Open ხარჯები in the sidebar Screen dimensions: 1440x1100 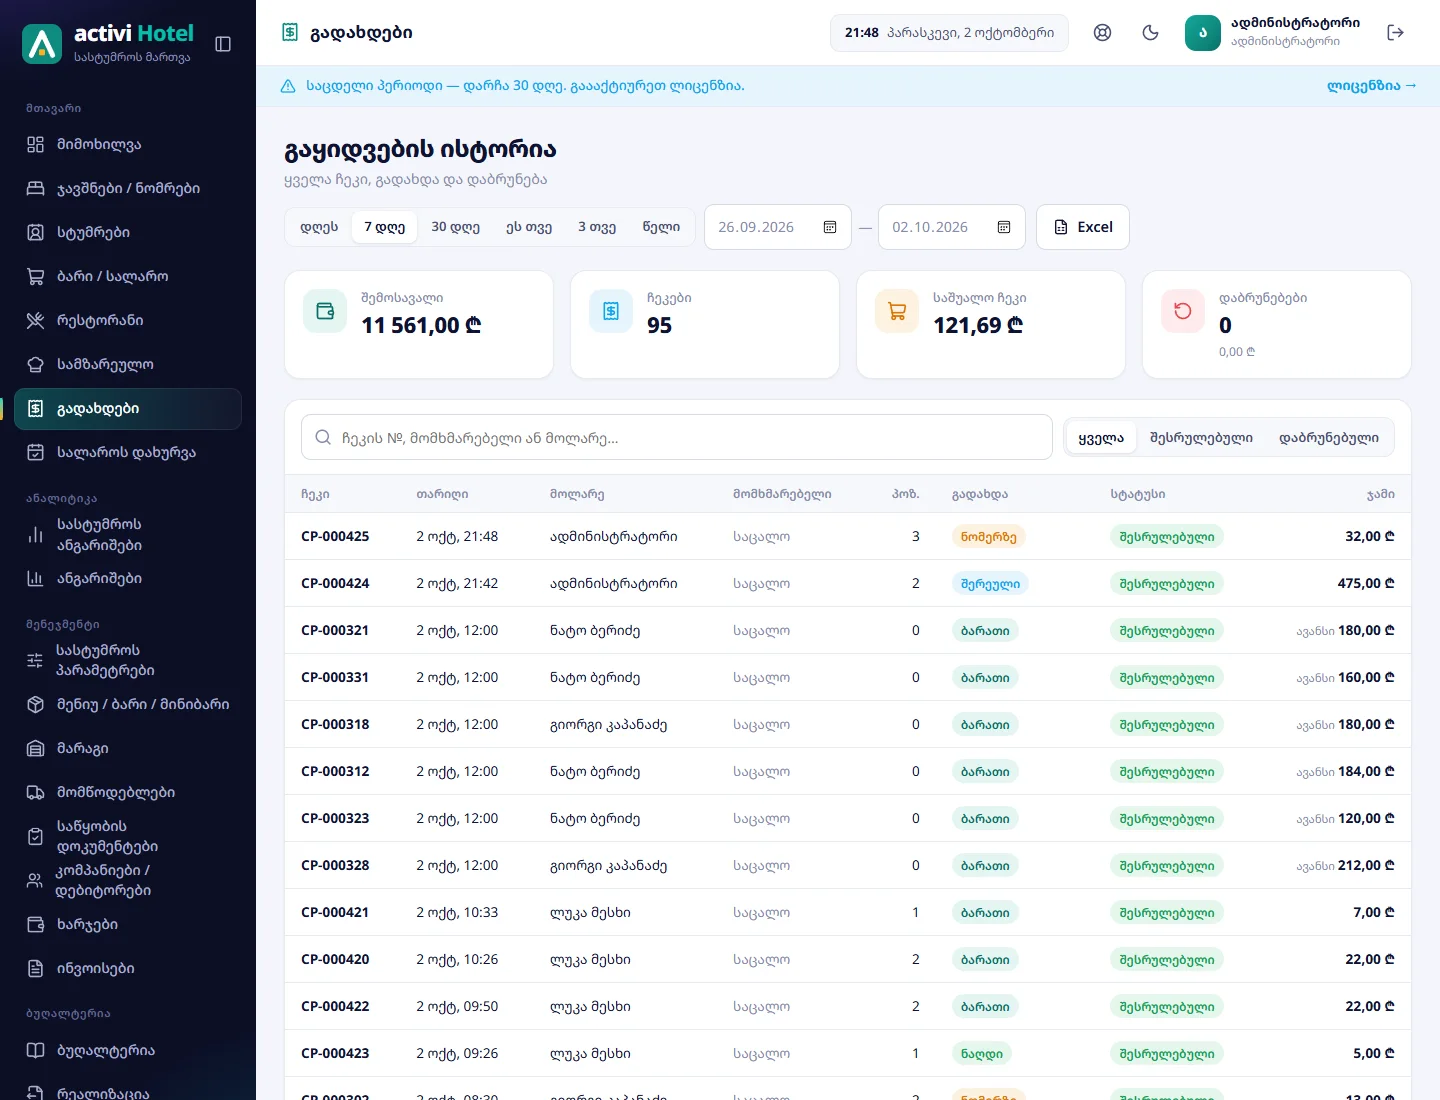click(x=128, y=924)
